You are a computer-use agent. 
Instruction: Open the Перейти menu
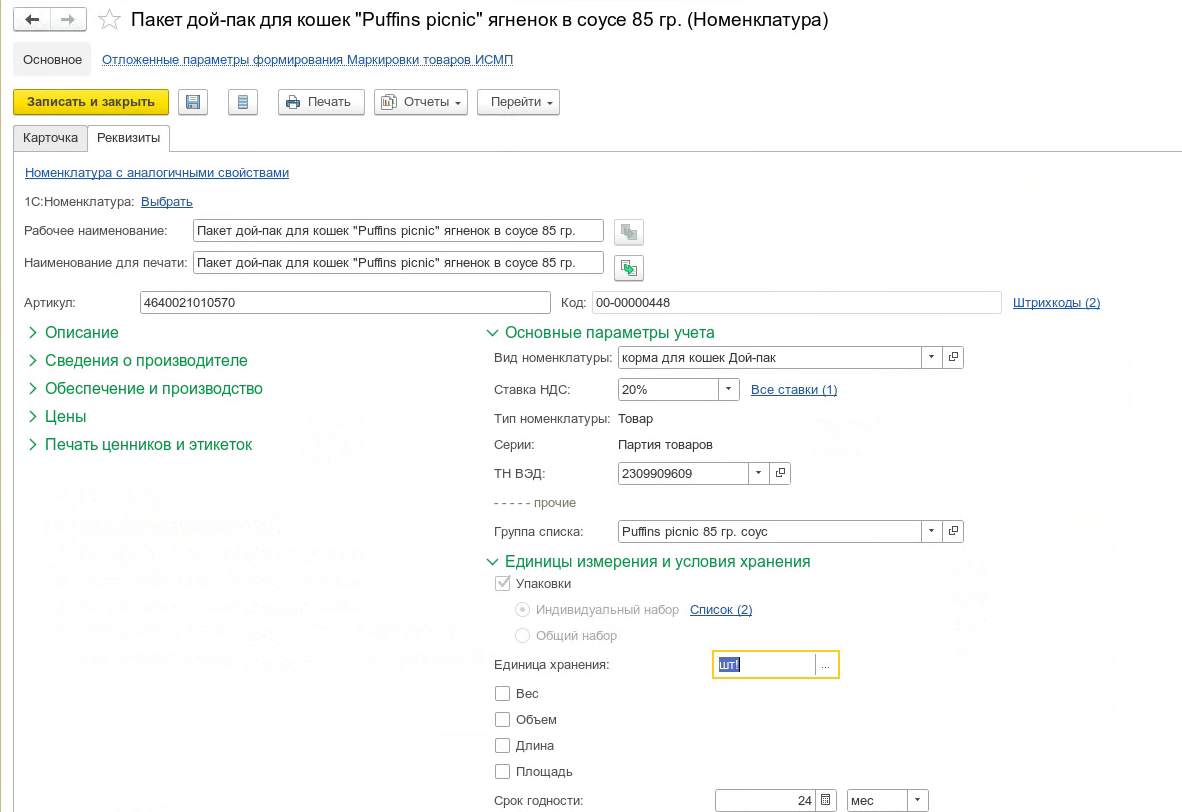pyautogui.click(x=519, y=102)
